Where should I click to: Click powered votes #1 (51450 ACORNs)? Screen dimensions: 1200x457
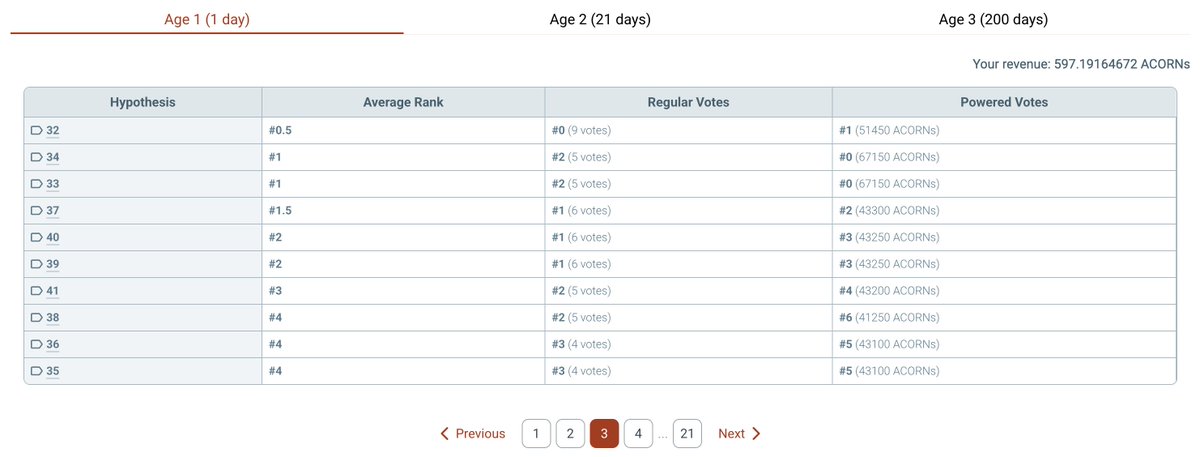(x=1004, y=131)
